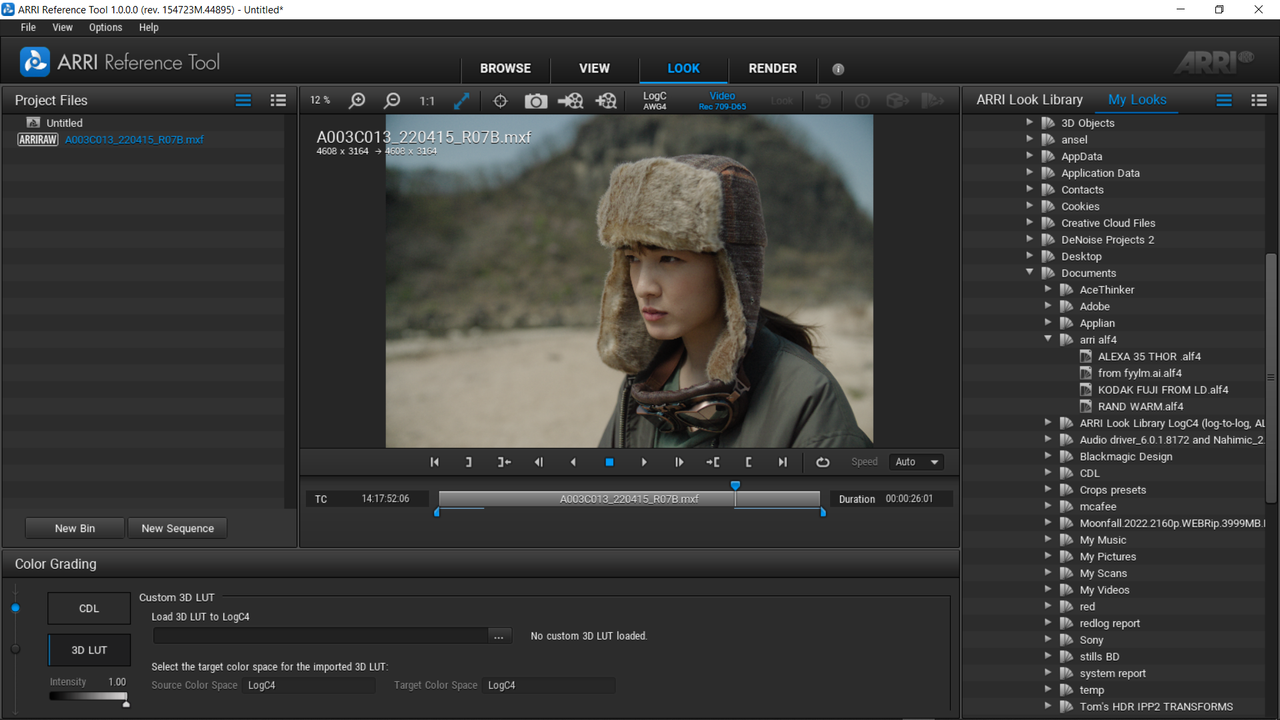The height and width of the screenshot is (720, 1280).
Task: Play the clip forward
Action: click(644, 462)
